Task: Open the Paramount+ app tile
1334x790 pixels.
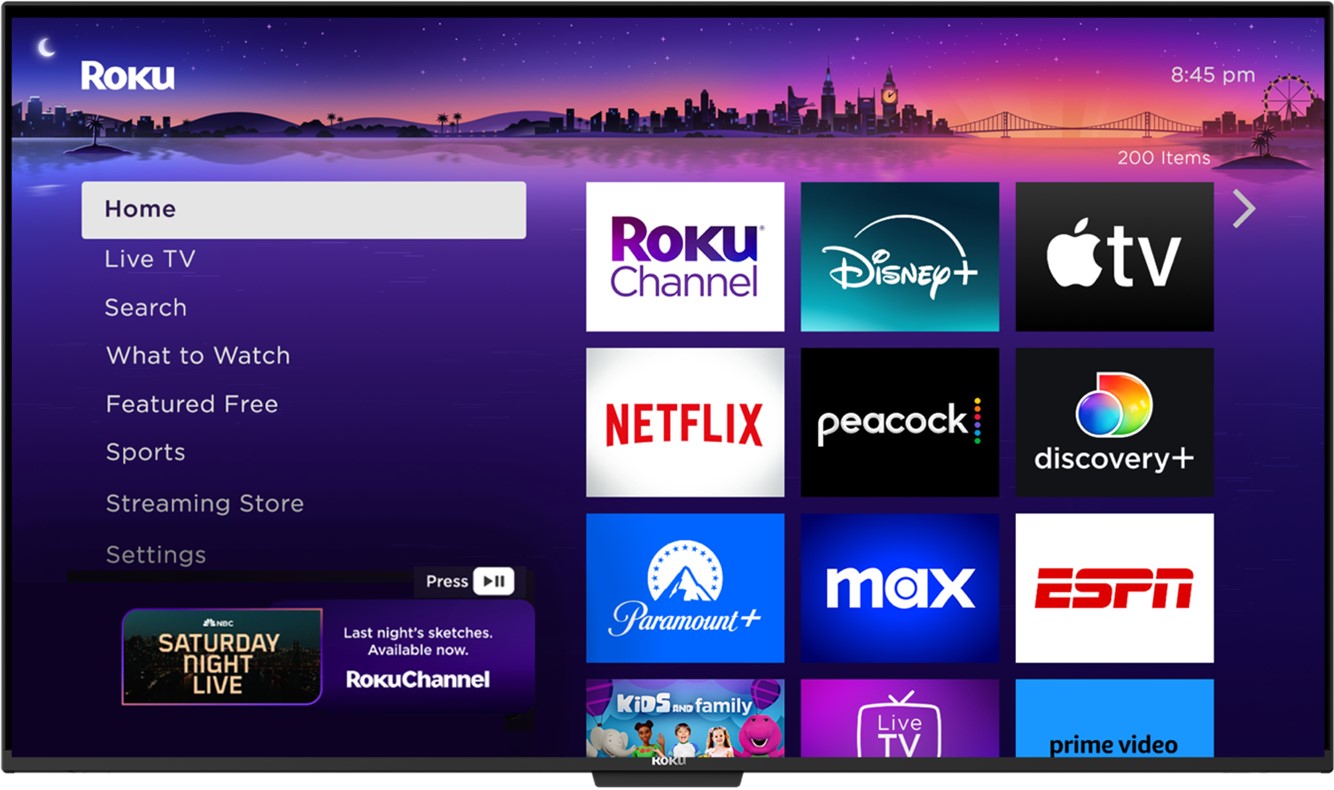Action: click(x=685, y=588)
